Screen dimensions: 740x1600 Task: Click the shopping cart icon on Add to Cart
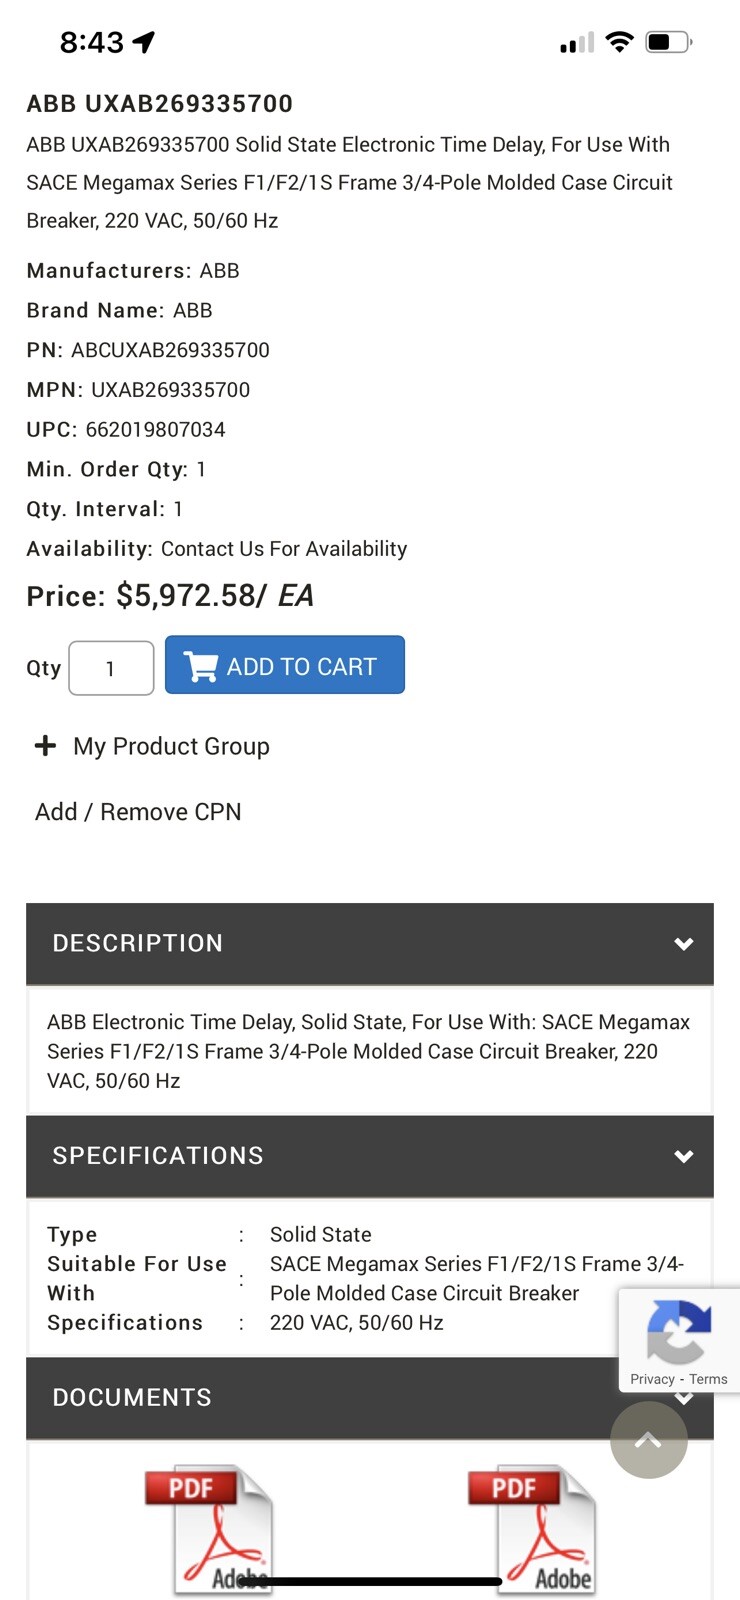pos(199,665)
